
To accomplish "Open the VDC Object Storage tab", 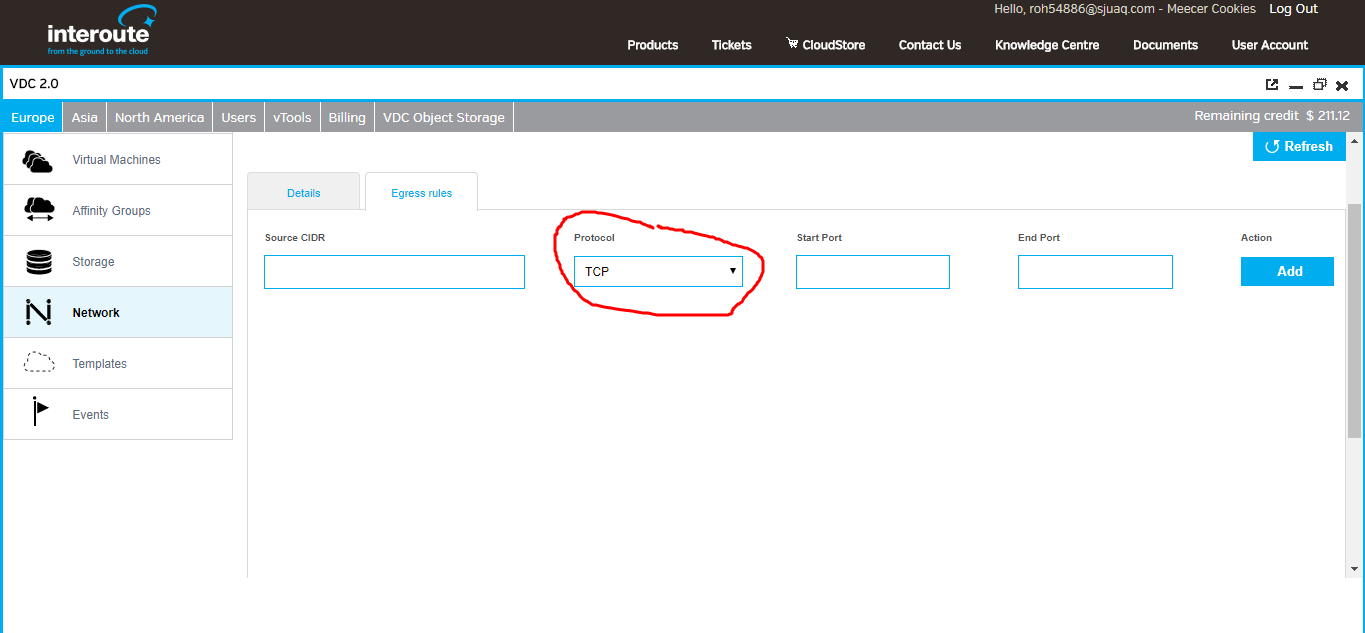I will pos(444,117).
